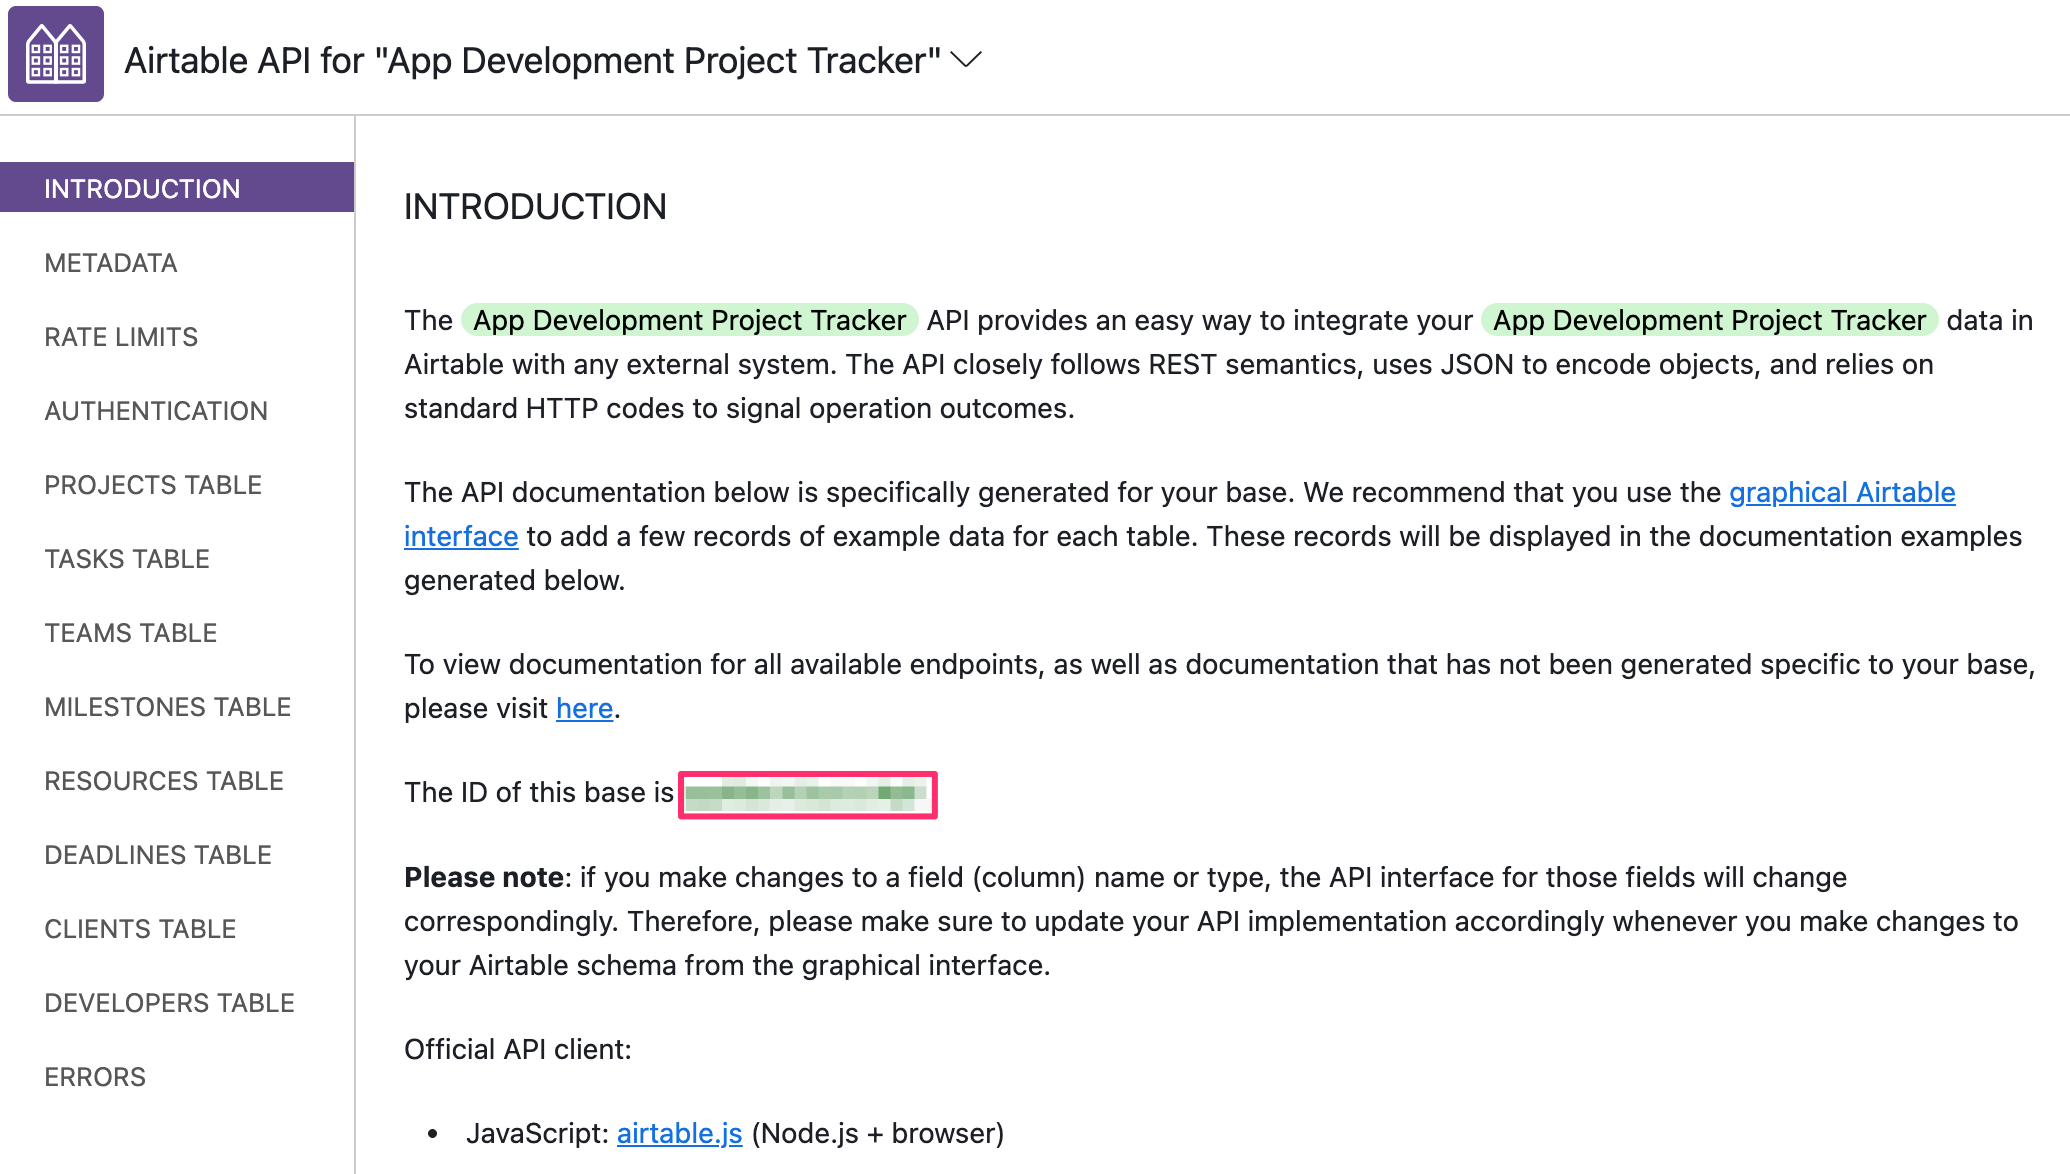This screenshot has height=1174, width=2070.
Task: Open TASKS TABLE documentation
Action: point(127,559)
